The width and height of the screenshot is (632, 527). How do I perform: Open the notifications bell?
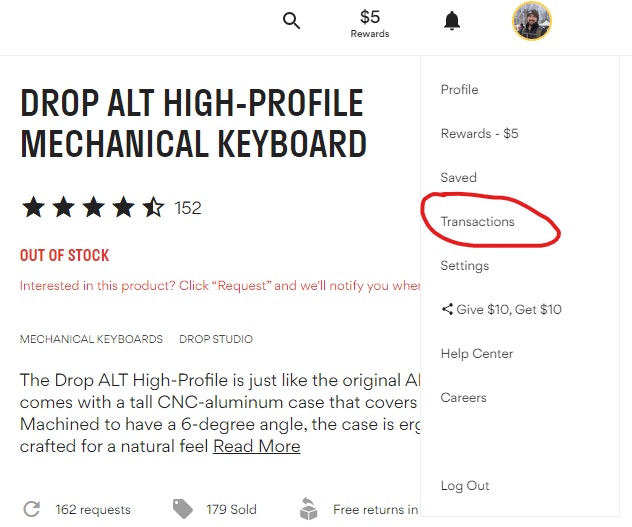click(x=452, y=21)
